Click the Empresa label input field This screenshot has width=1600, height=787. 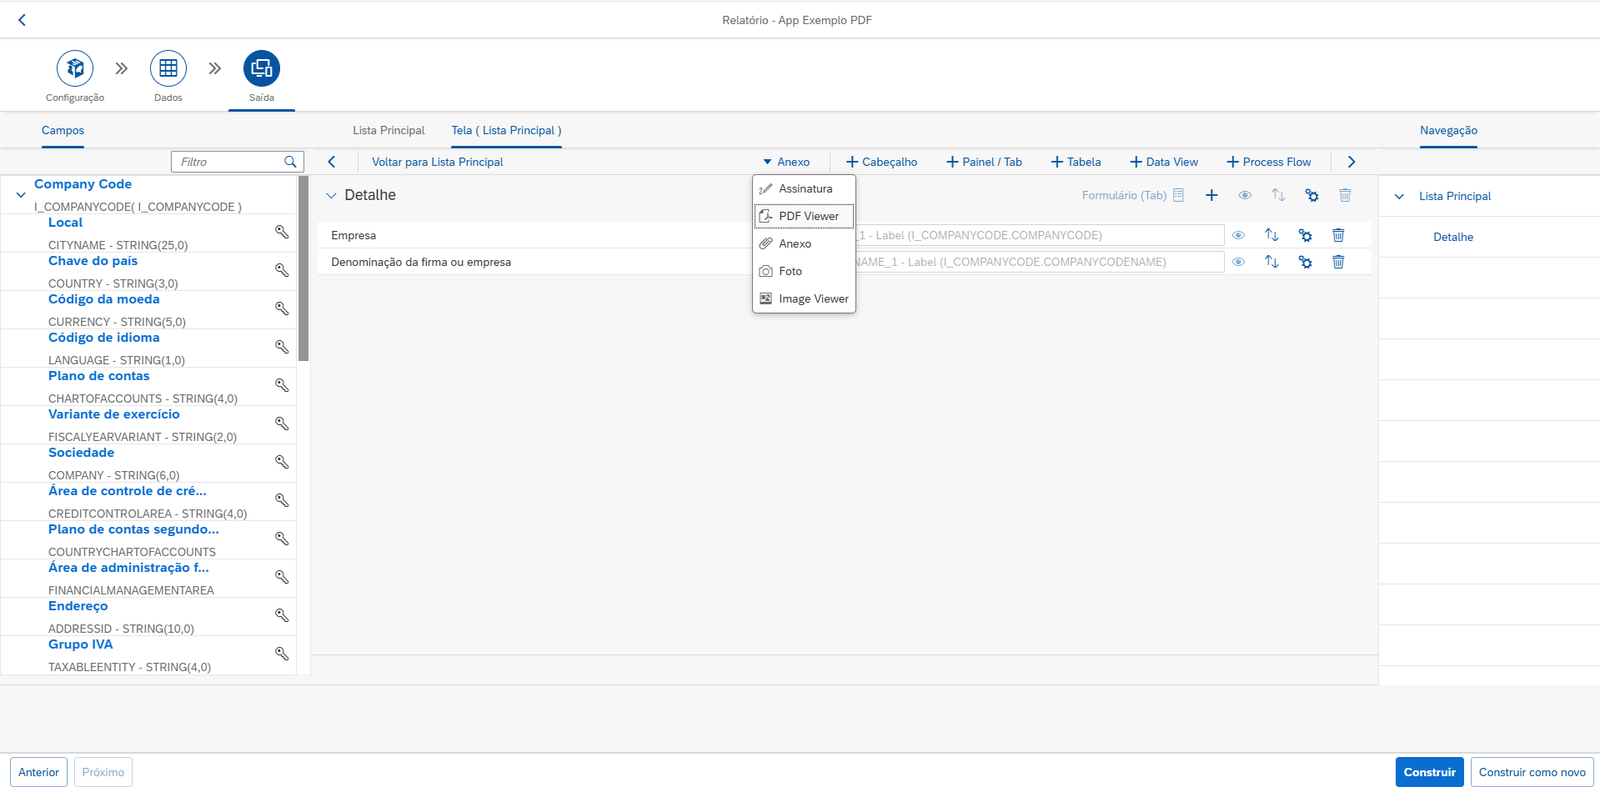[1039, 235]
